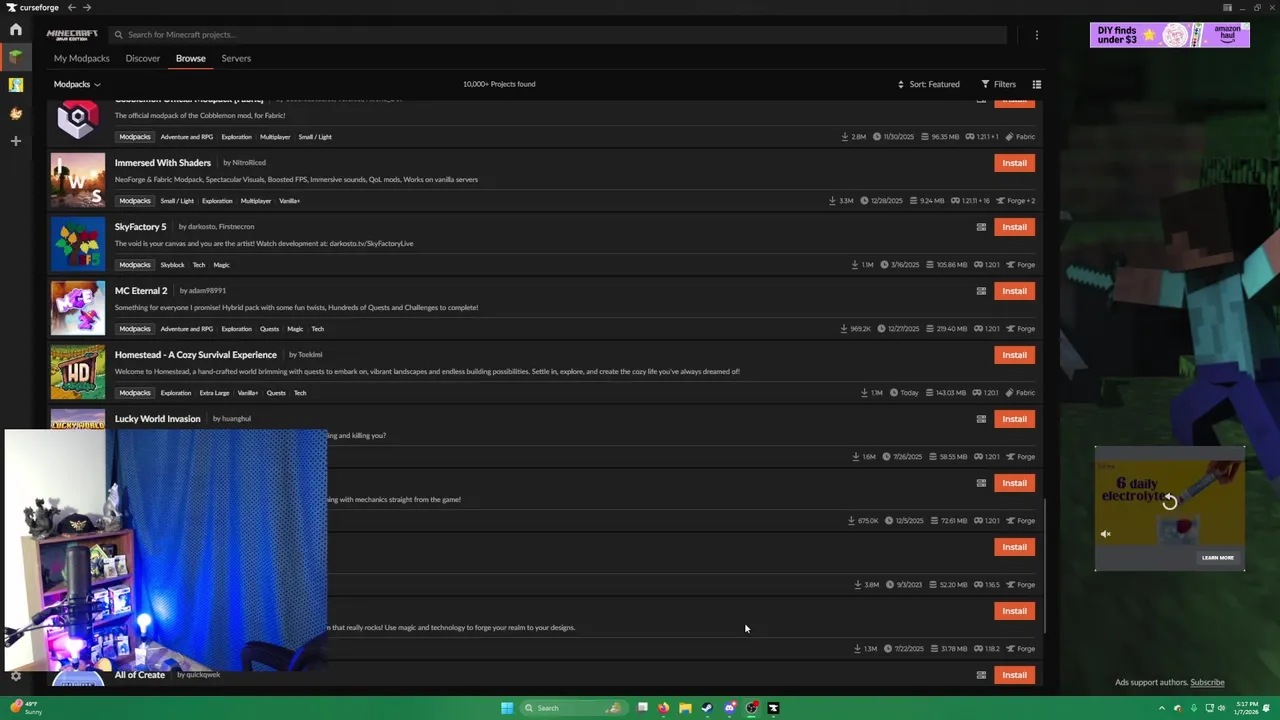Open Firefox from the taskbar
The image size is (1280, 720).
[664, 708]
